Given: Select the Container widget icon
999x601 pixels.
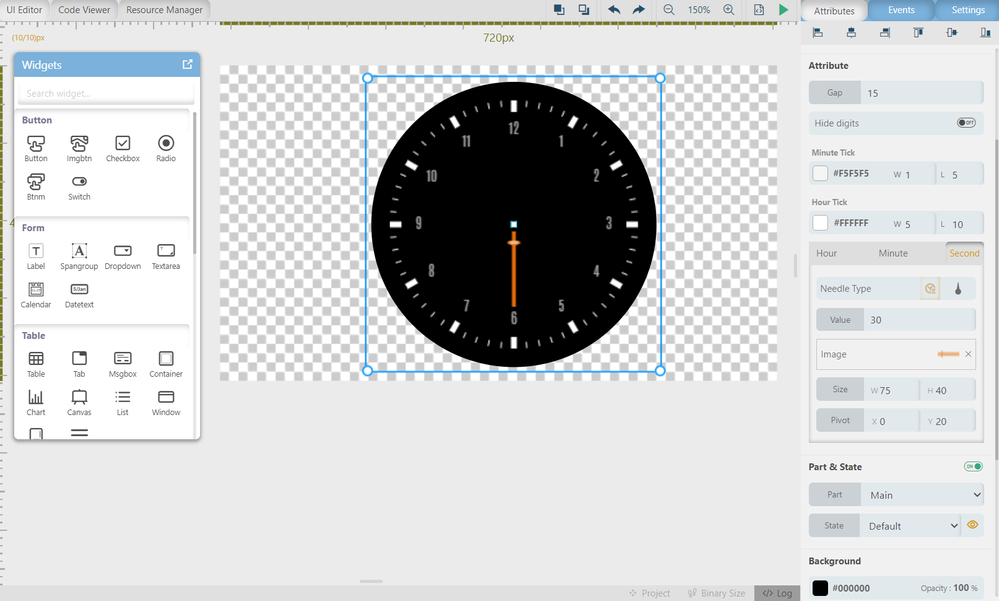Looking at the screenshot, I should (x=166, y=359).
